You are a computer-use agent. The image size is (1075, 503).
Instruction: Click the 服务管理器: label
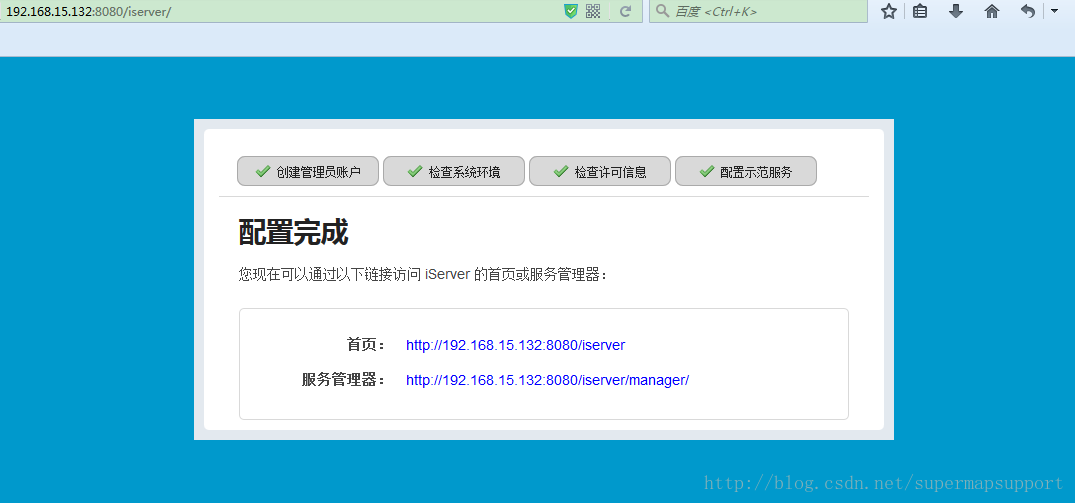(344, 380)
